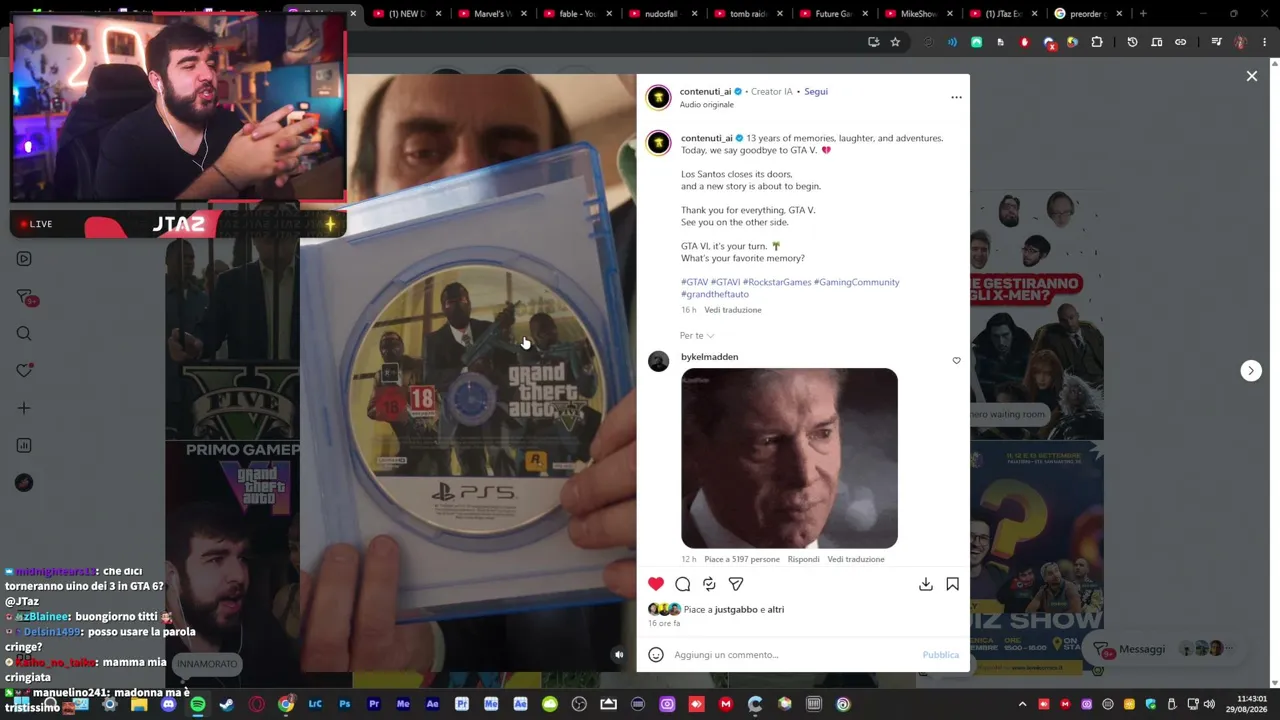Go to the next post with right arrow
This screenshot has width=1280, height=720.
[x=1251, y=371]
